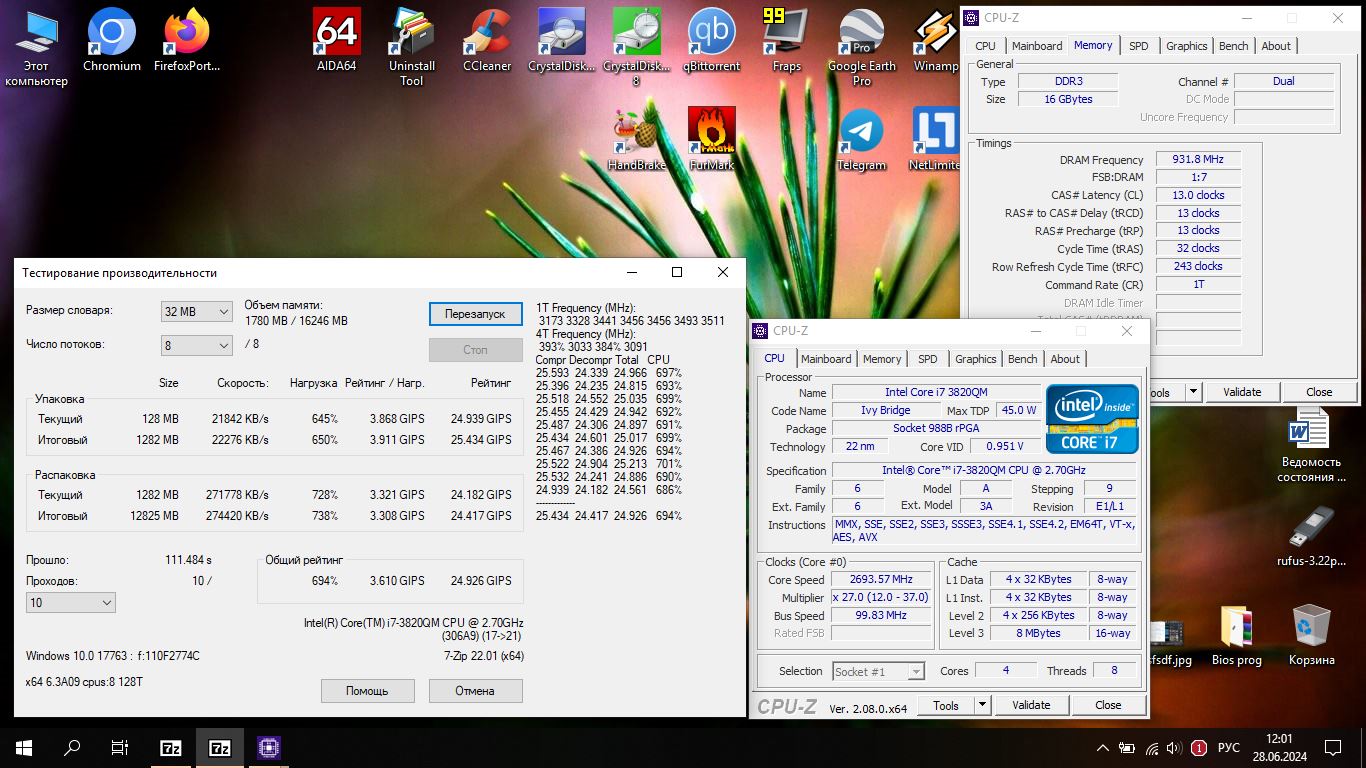Screen dimensions: 1366x768
Task: Open Task View on the taskbar
Action: 120,747
